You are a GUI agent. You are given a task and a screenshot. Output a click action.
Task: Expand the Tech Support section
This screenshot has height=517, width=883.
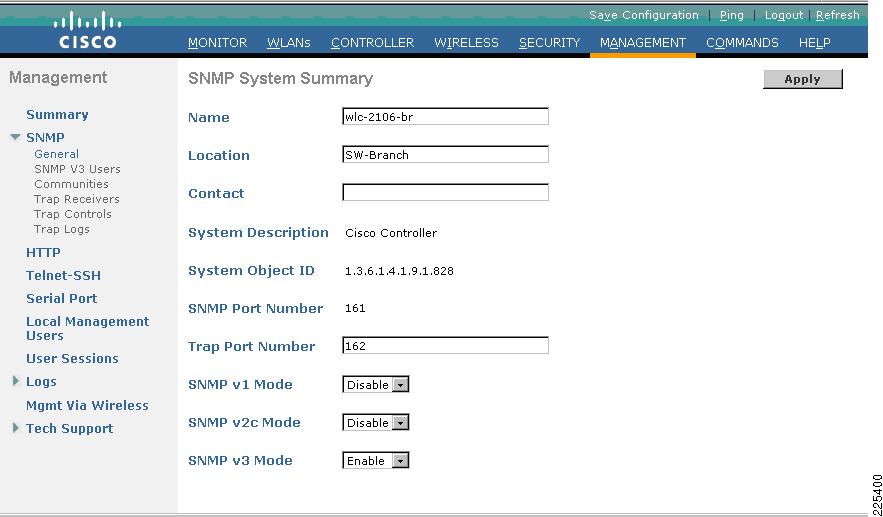coord(16,428)
